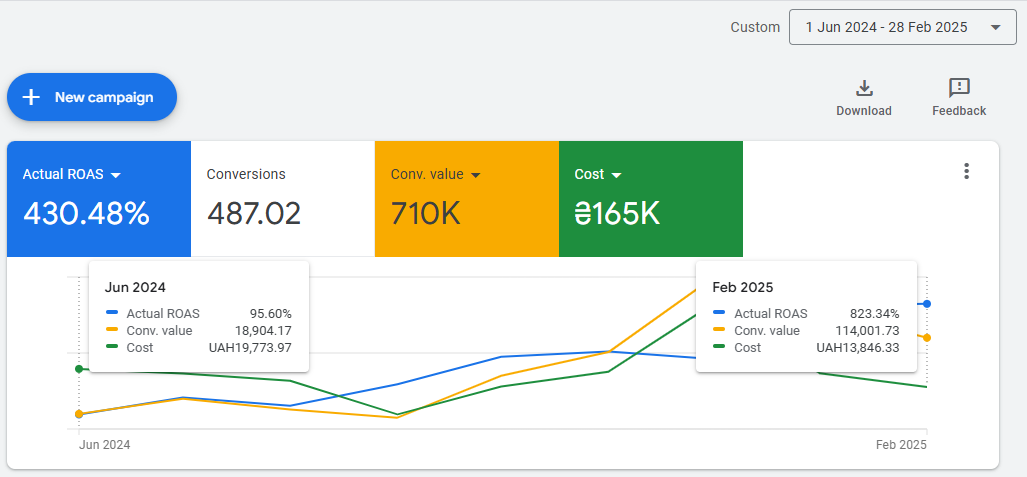Expand the Cost metric dropdown
This screenshot has height=477, width=1027.
tap(616, 176)
